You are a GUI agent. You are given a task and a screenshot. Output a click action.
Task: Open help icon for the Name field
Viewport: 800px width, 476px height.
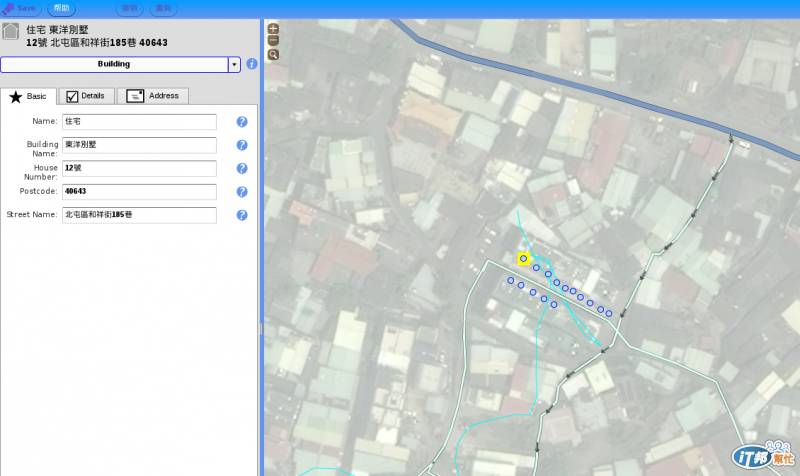coord(242,121)
